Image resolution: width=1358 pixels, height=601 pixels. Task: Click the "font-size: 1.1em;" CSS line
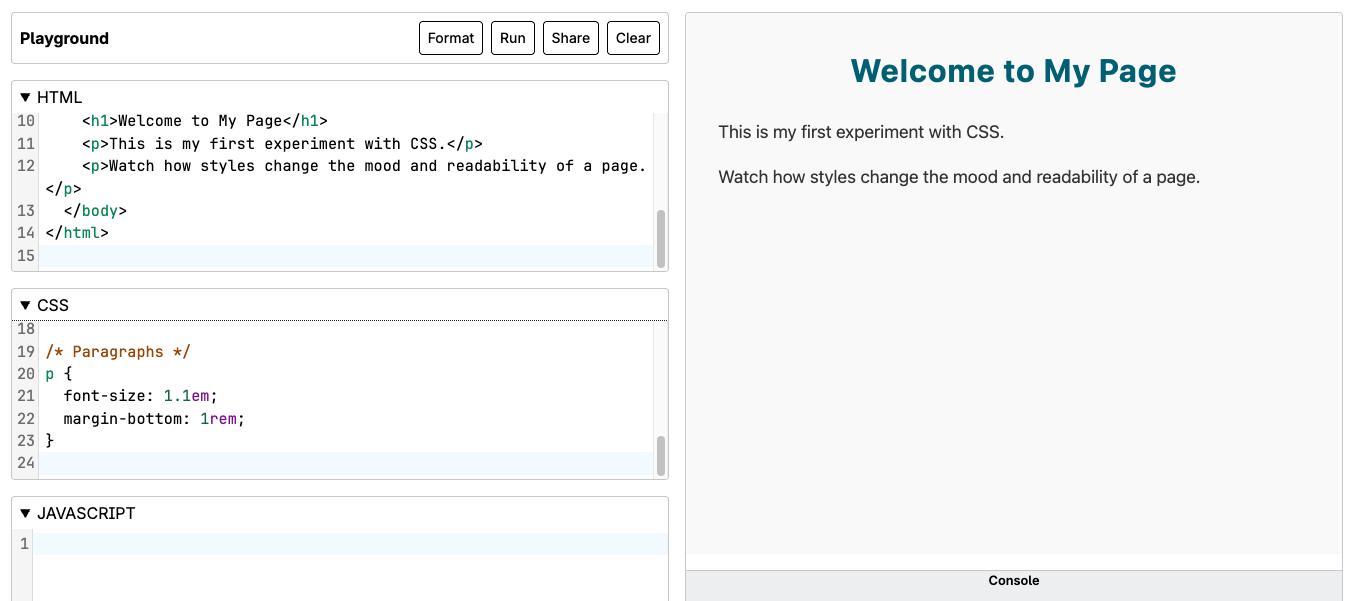[140, 396]
